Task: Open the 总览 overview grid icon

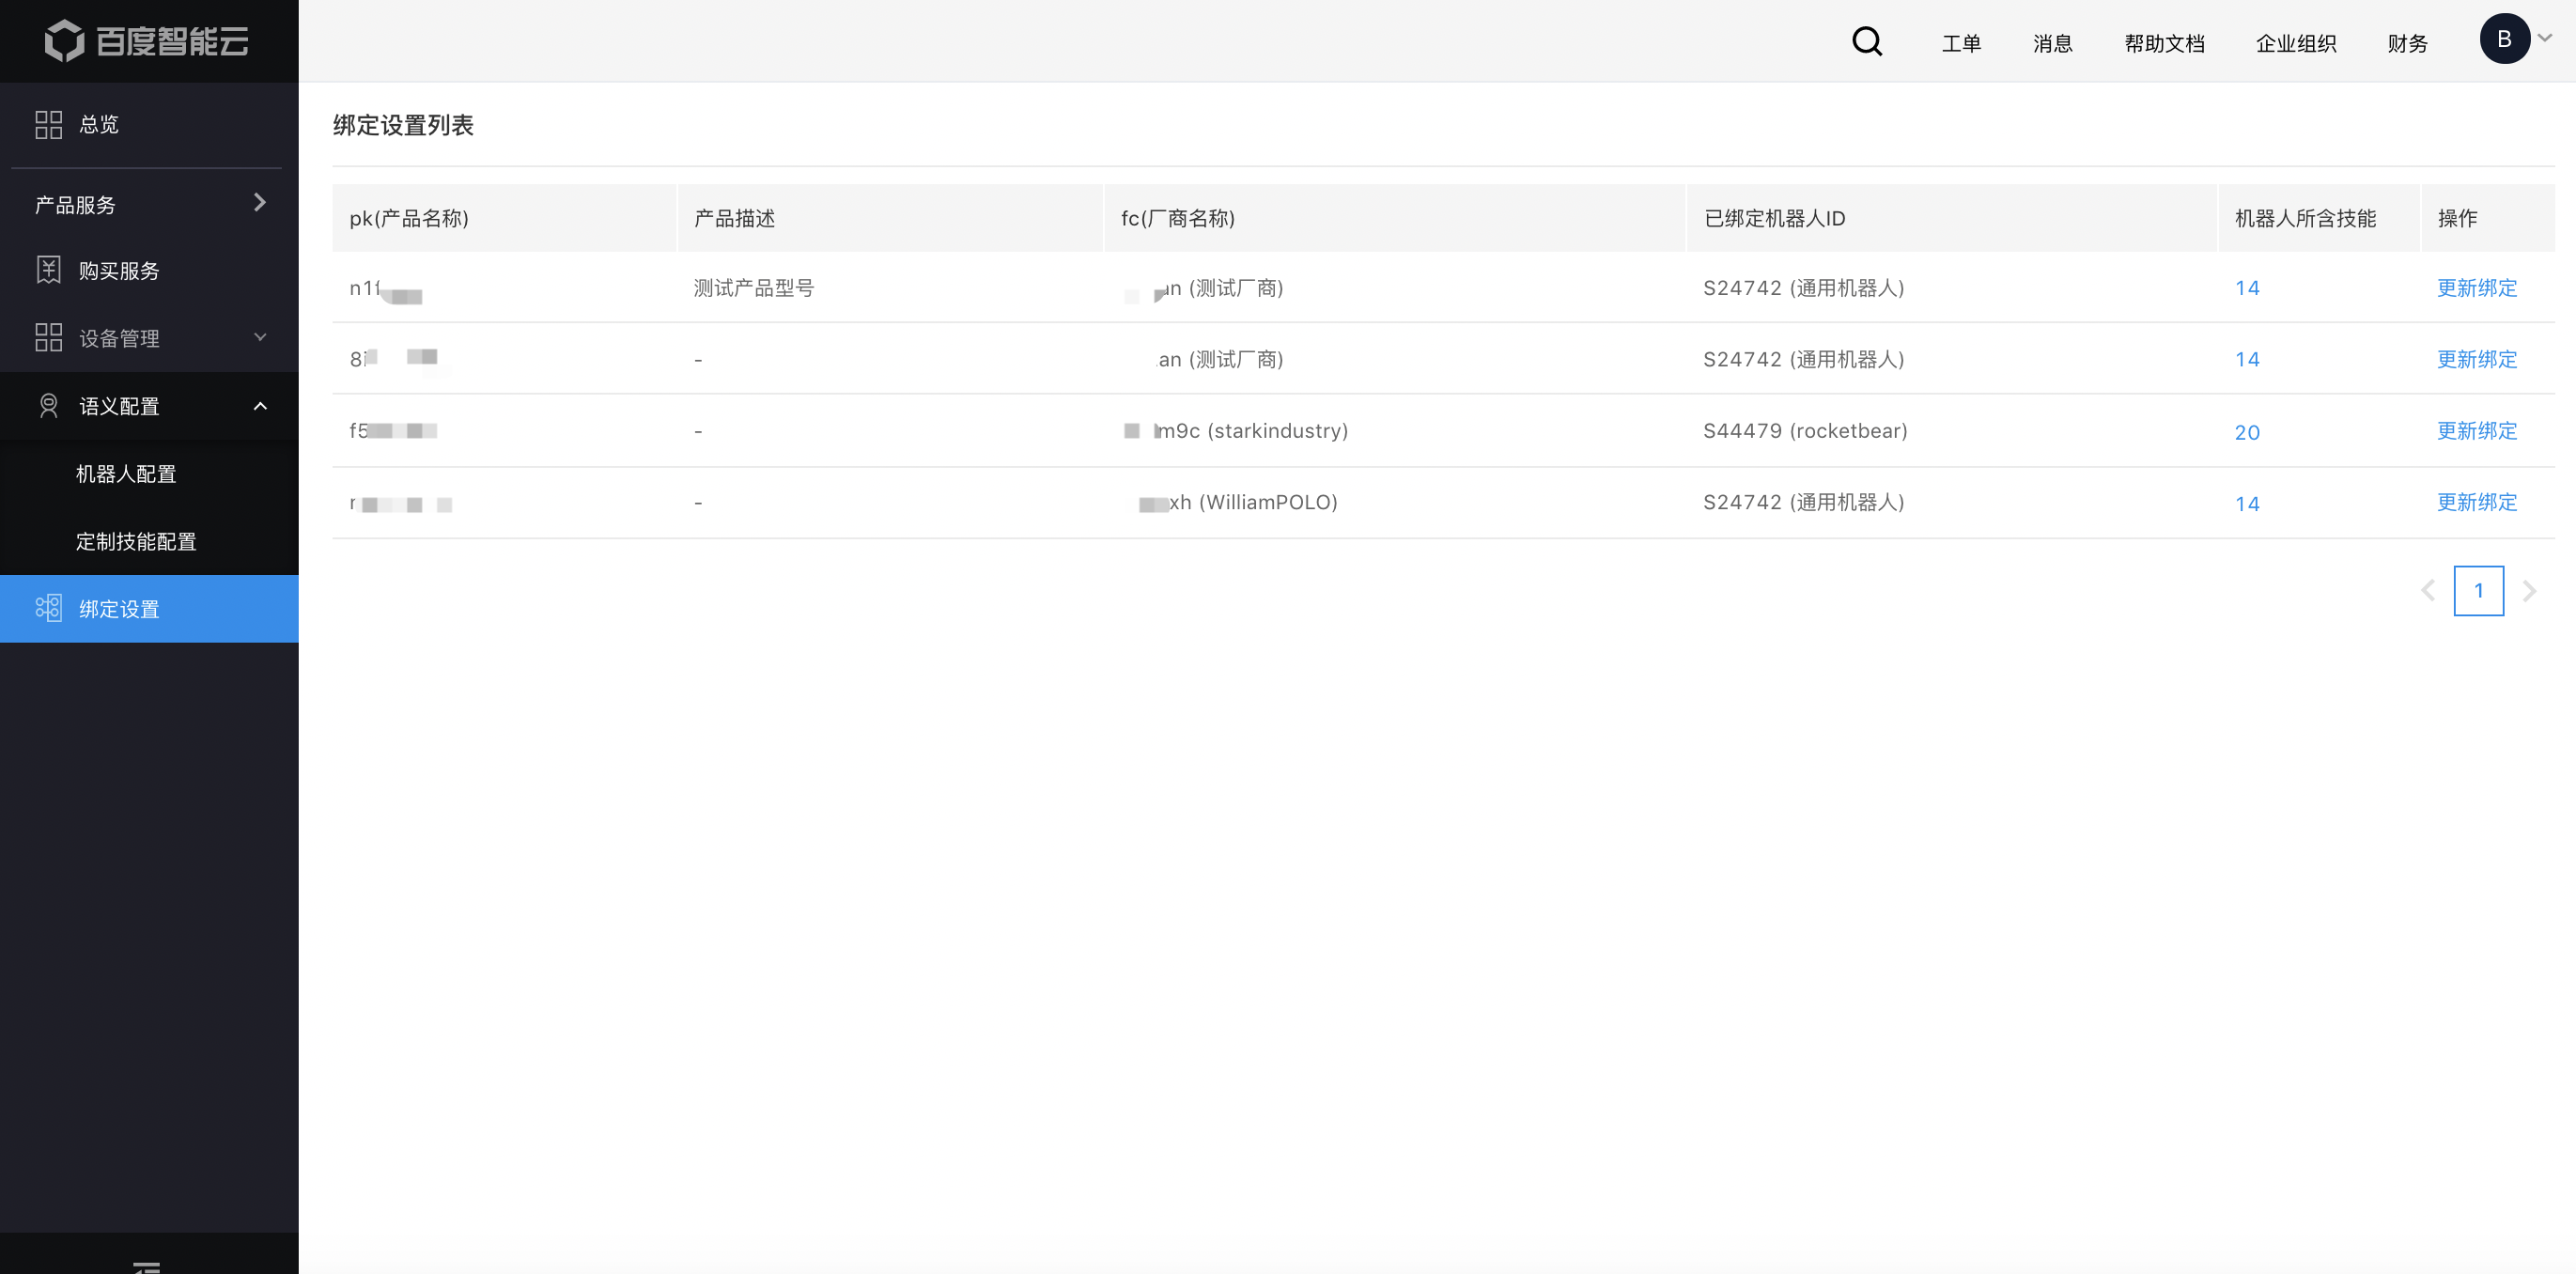Action: pyautogui.click(x=48, y=124)
